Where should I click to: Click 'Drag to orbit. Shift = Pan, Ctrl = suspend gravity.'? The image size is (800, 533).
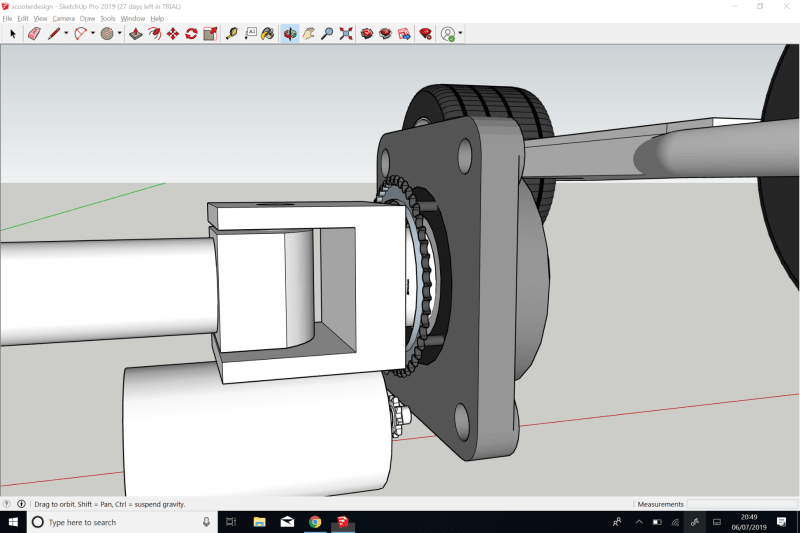[110, 504]
